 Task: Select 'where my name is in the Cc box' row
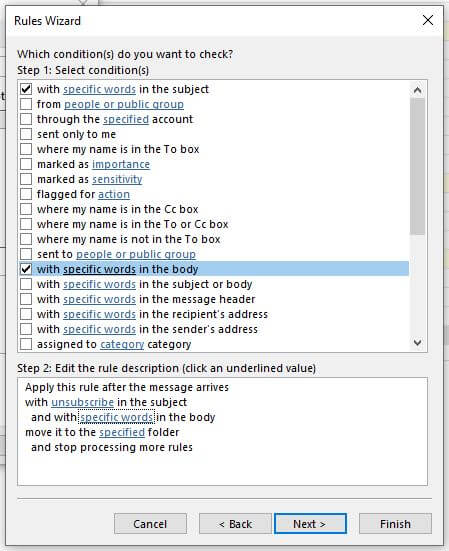tap(214, 209)
